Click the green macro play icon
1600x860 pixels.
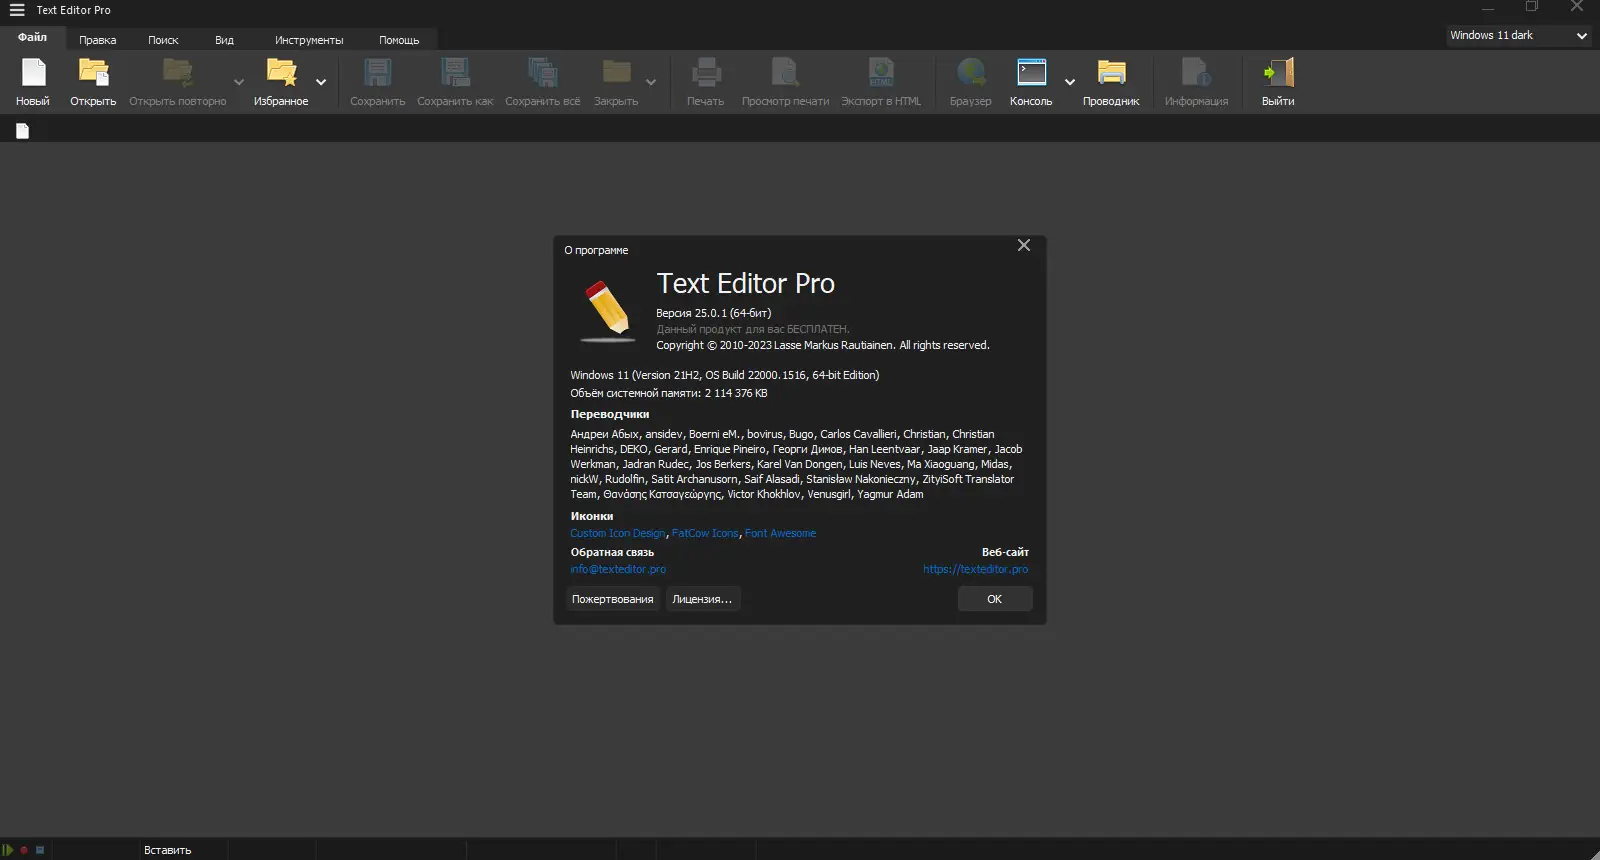coord(8,850)
